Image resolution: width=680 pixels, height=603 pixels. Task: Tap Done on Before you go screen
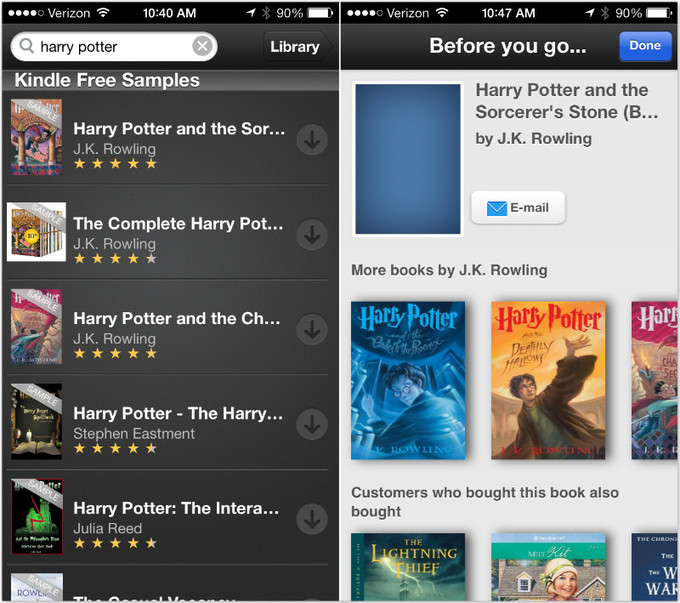tap(645, 46)
